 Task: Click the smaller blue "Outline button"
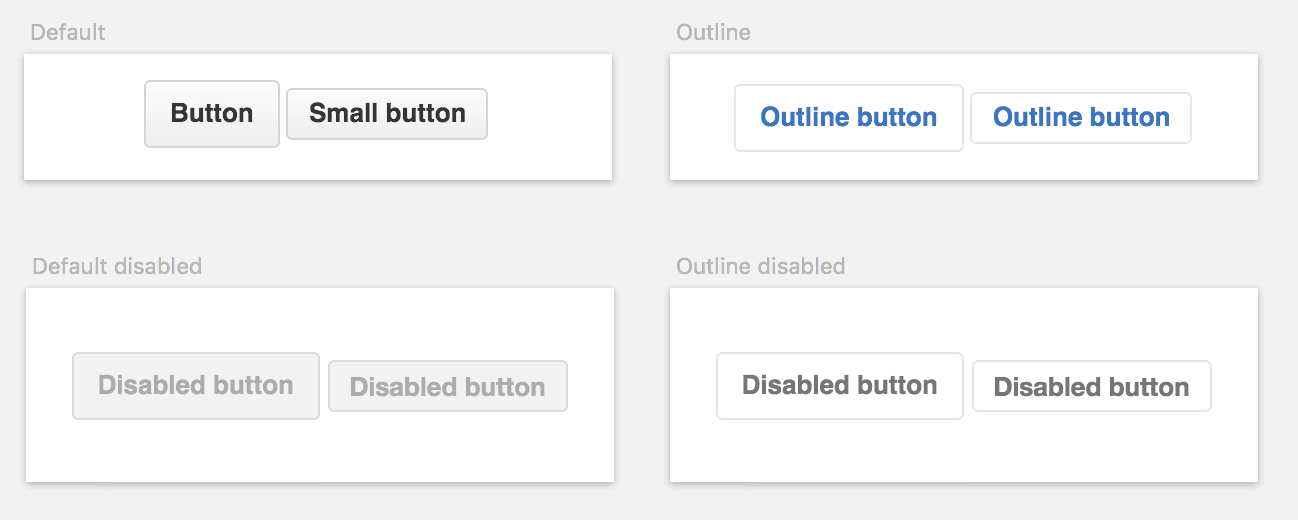[1081, 118]
